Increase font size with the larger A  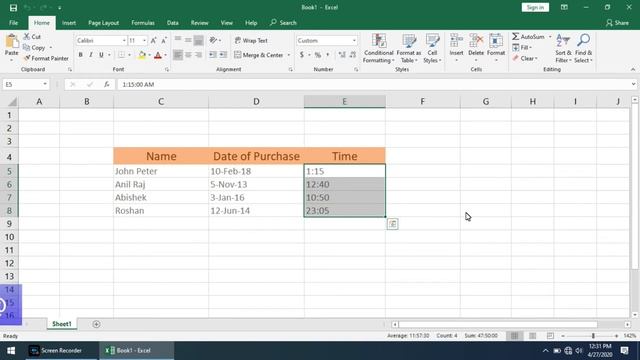(x=153, y=40)
